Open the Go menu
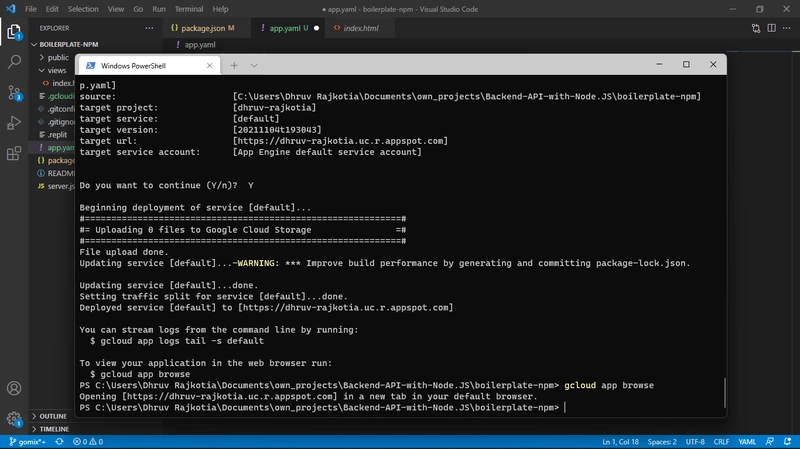The image size is (800, 449). (x=138, y=9)
